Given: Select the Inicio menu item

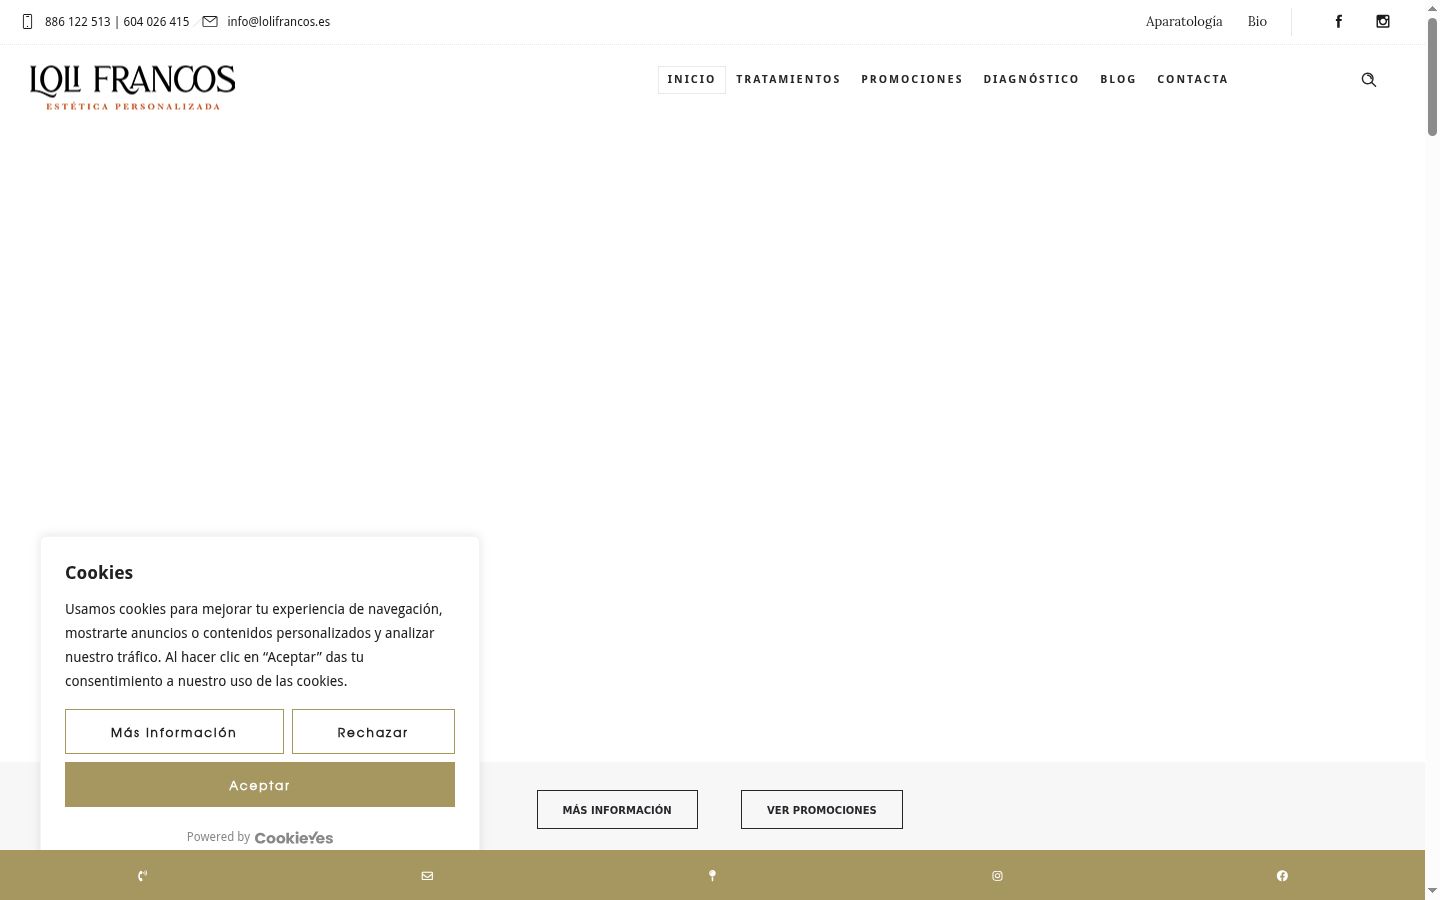Looking at the screenshot, I should coord(692,80).
